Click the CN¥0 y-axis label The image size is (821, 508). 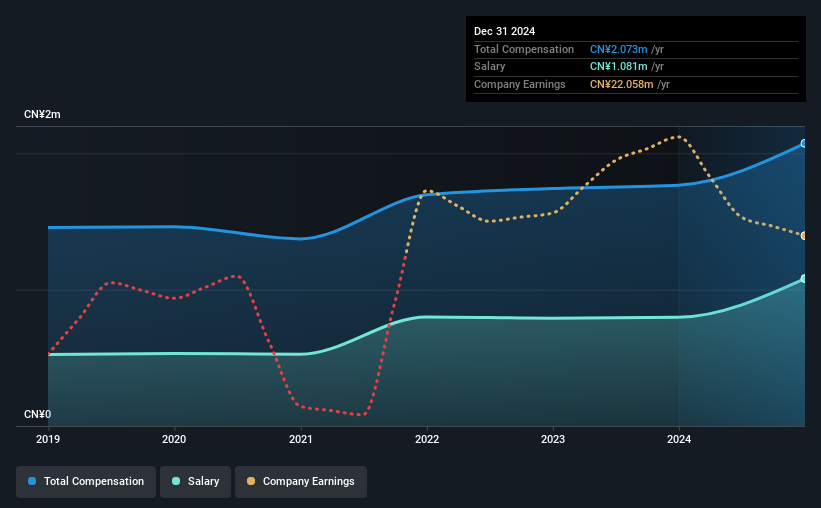tap(38, 415)
